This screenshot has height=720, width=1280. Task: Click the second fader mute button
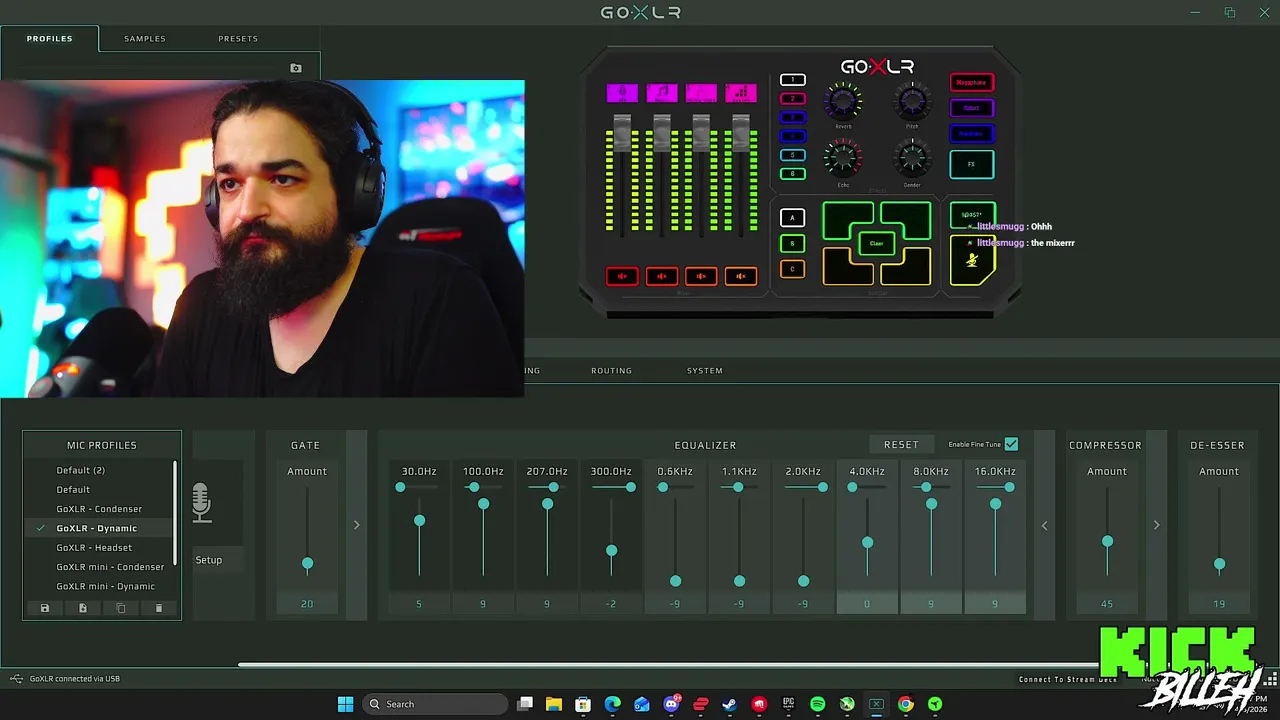pos(661,276)
